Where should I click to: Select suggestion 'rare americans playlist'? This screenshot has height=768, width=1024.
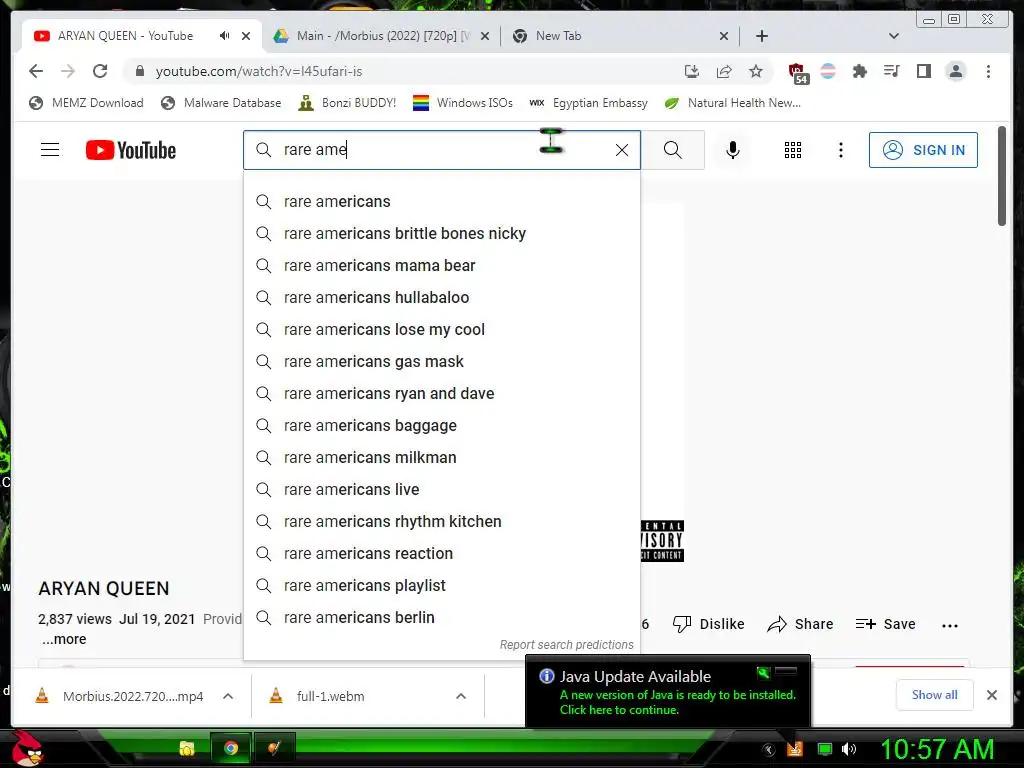[x=441, y=586]
